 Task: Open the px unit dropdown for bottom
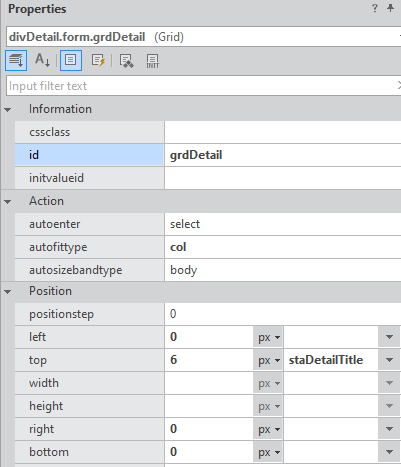[268, 452]
